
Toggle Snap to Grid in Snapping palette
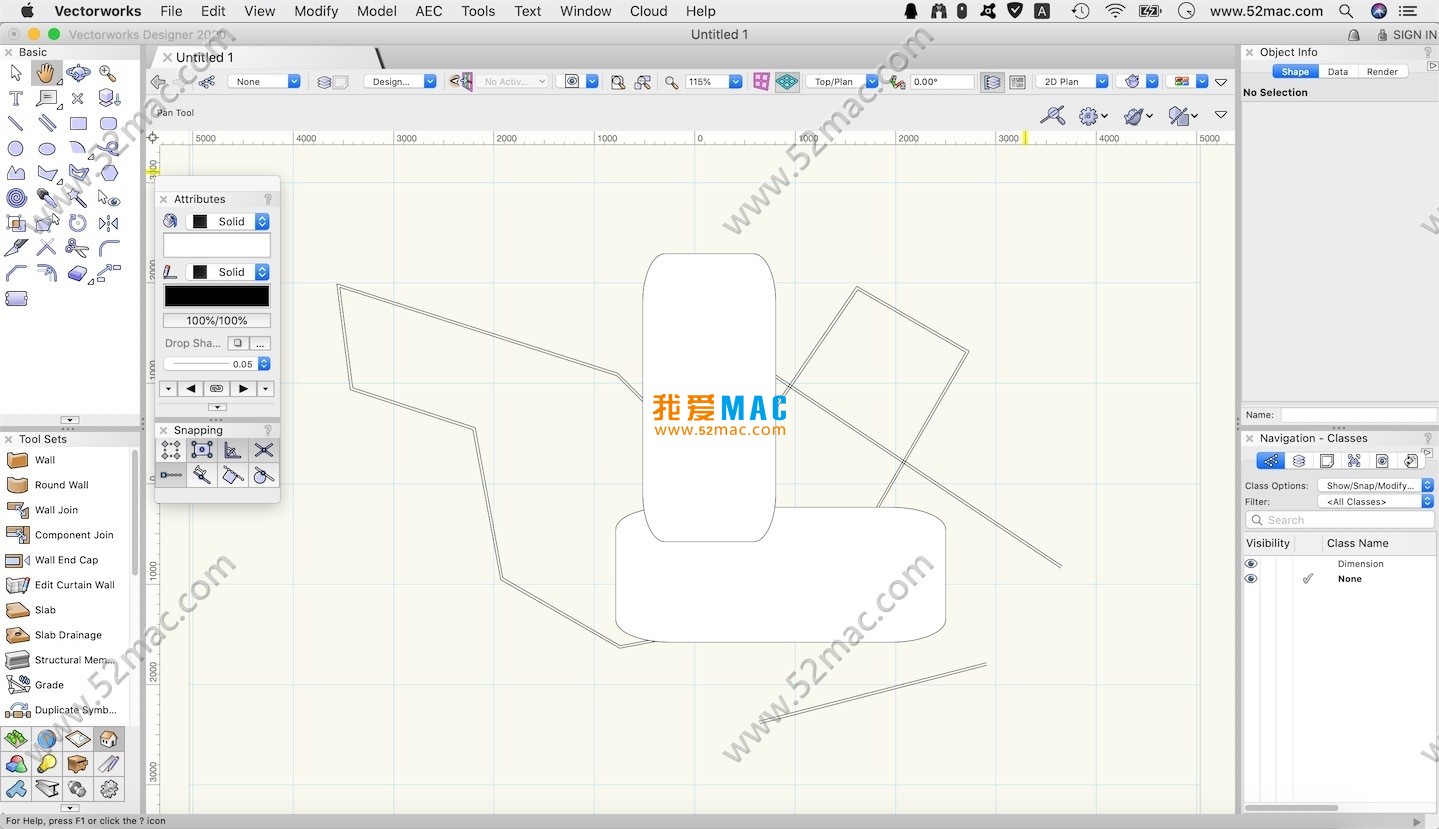pyautogui.click(x=171, y=451)
